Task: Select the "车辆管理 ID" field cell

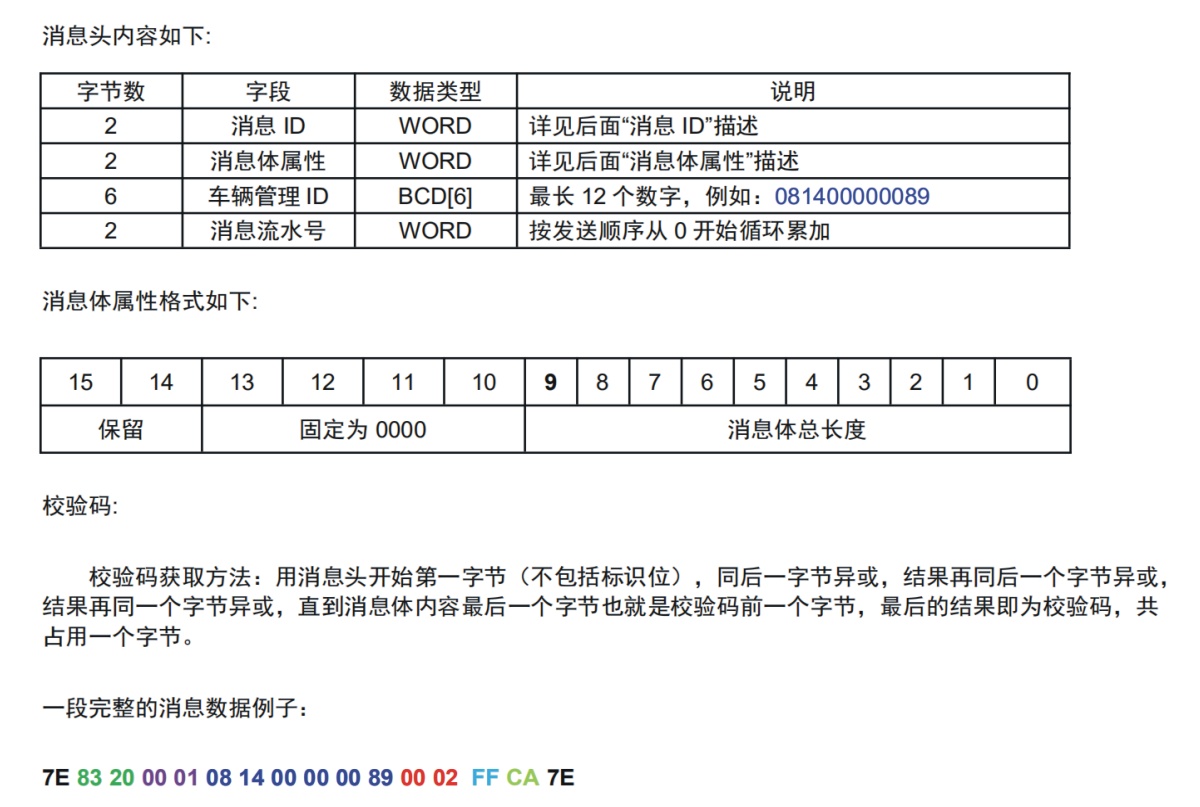Action: [x=268, y=196]
